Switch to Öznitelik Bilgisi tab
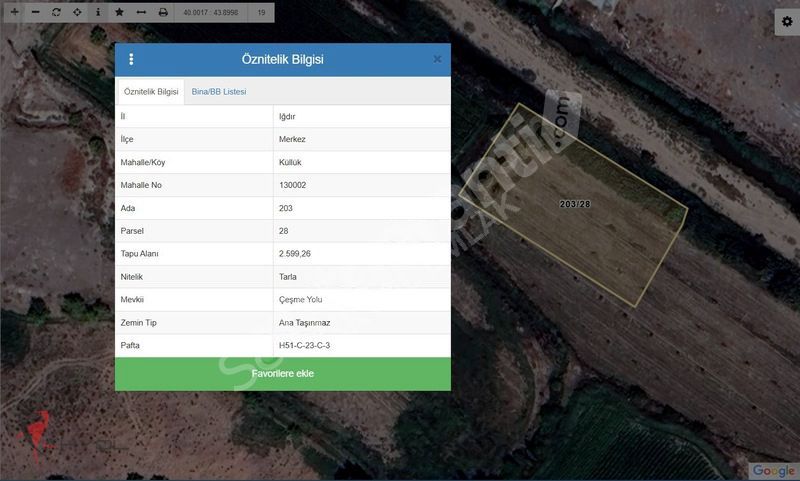800x481 pixels. tap(151, 92)
